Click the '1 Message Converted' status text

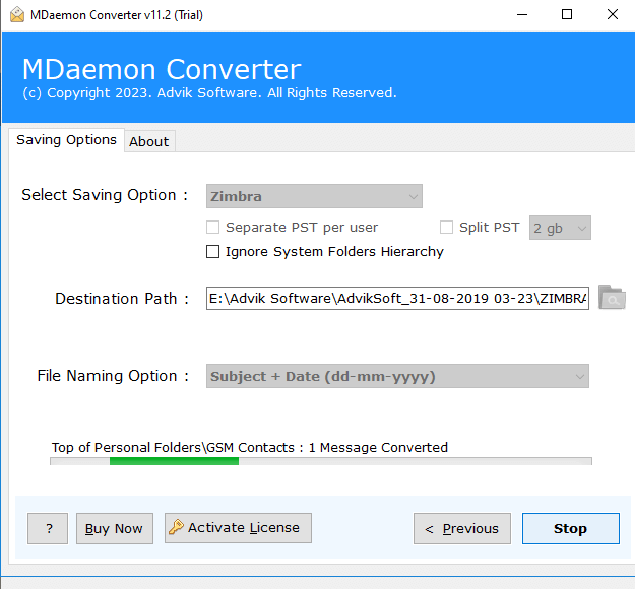pos(378,447)
